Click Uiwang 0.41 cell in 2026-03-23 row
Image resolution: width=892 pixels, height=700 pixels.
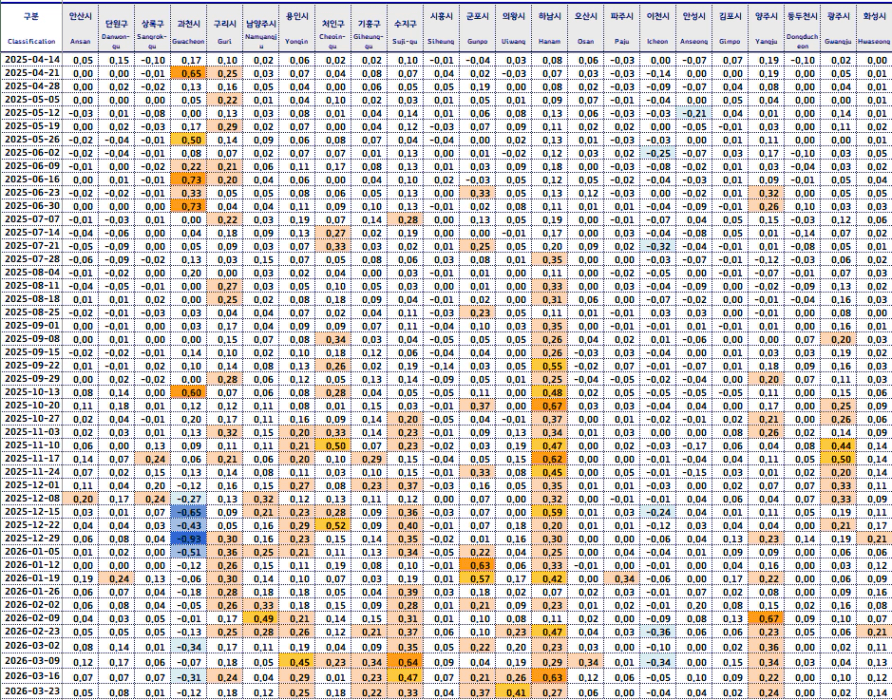[x=514, y=693]
